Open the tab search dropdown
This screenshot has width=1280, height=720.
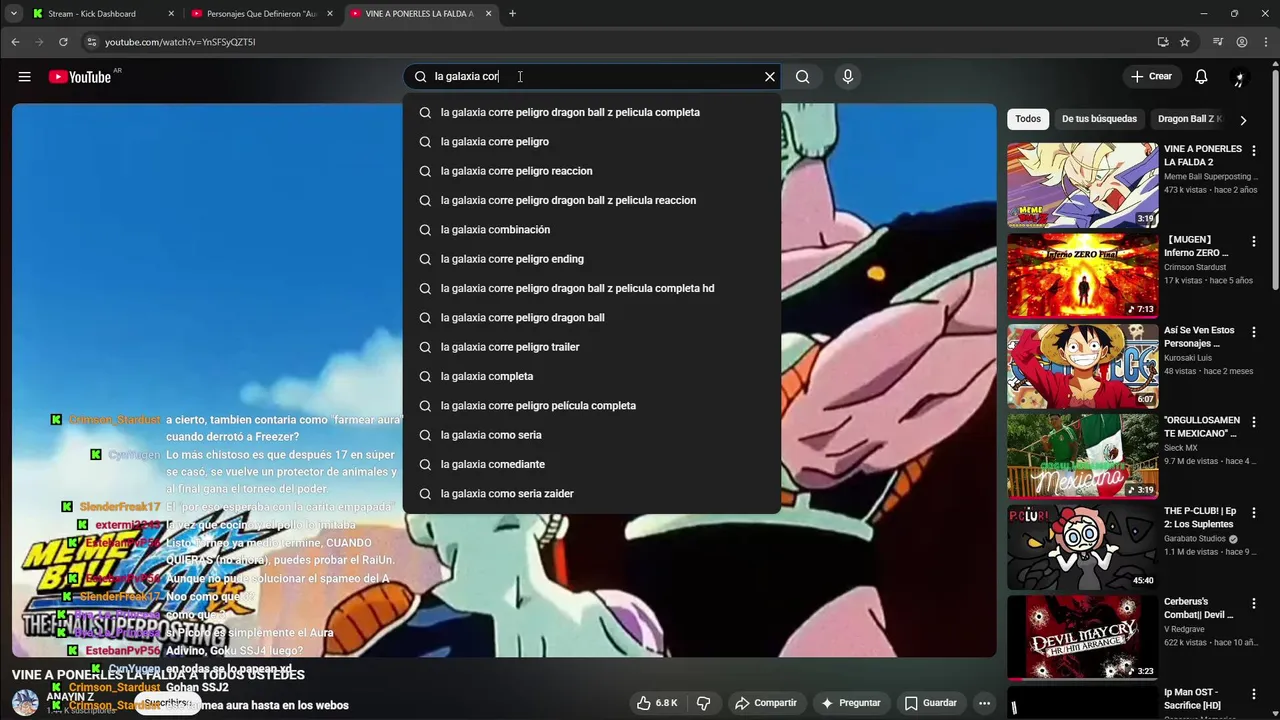coord(13,14)
